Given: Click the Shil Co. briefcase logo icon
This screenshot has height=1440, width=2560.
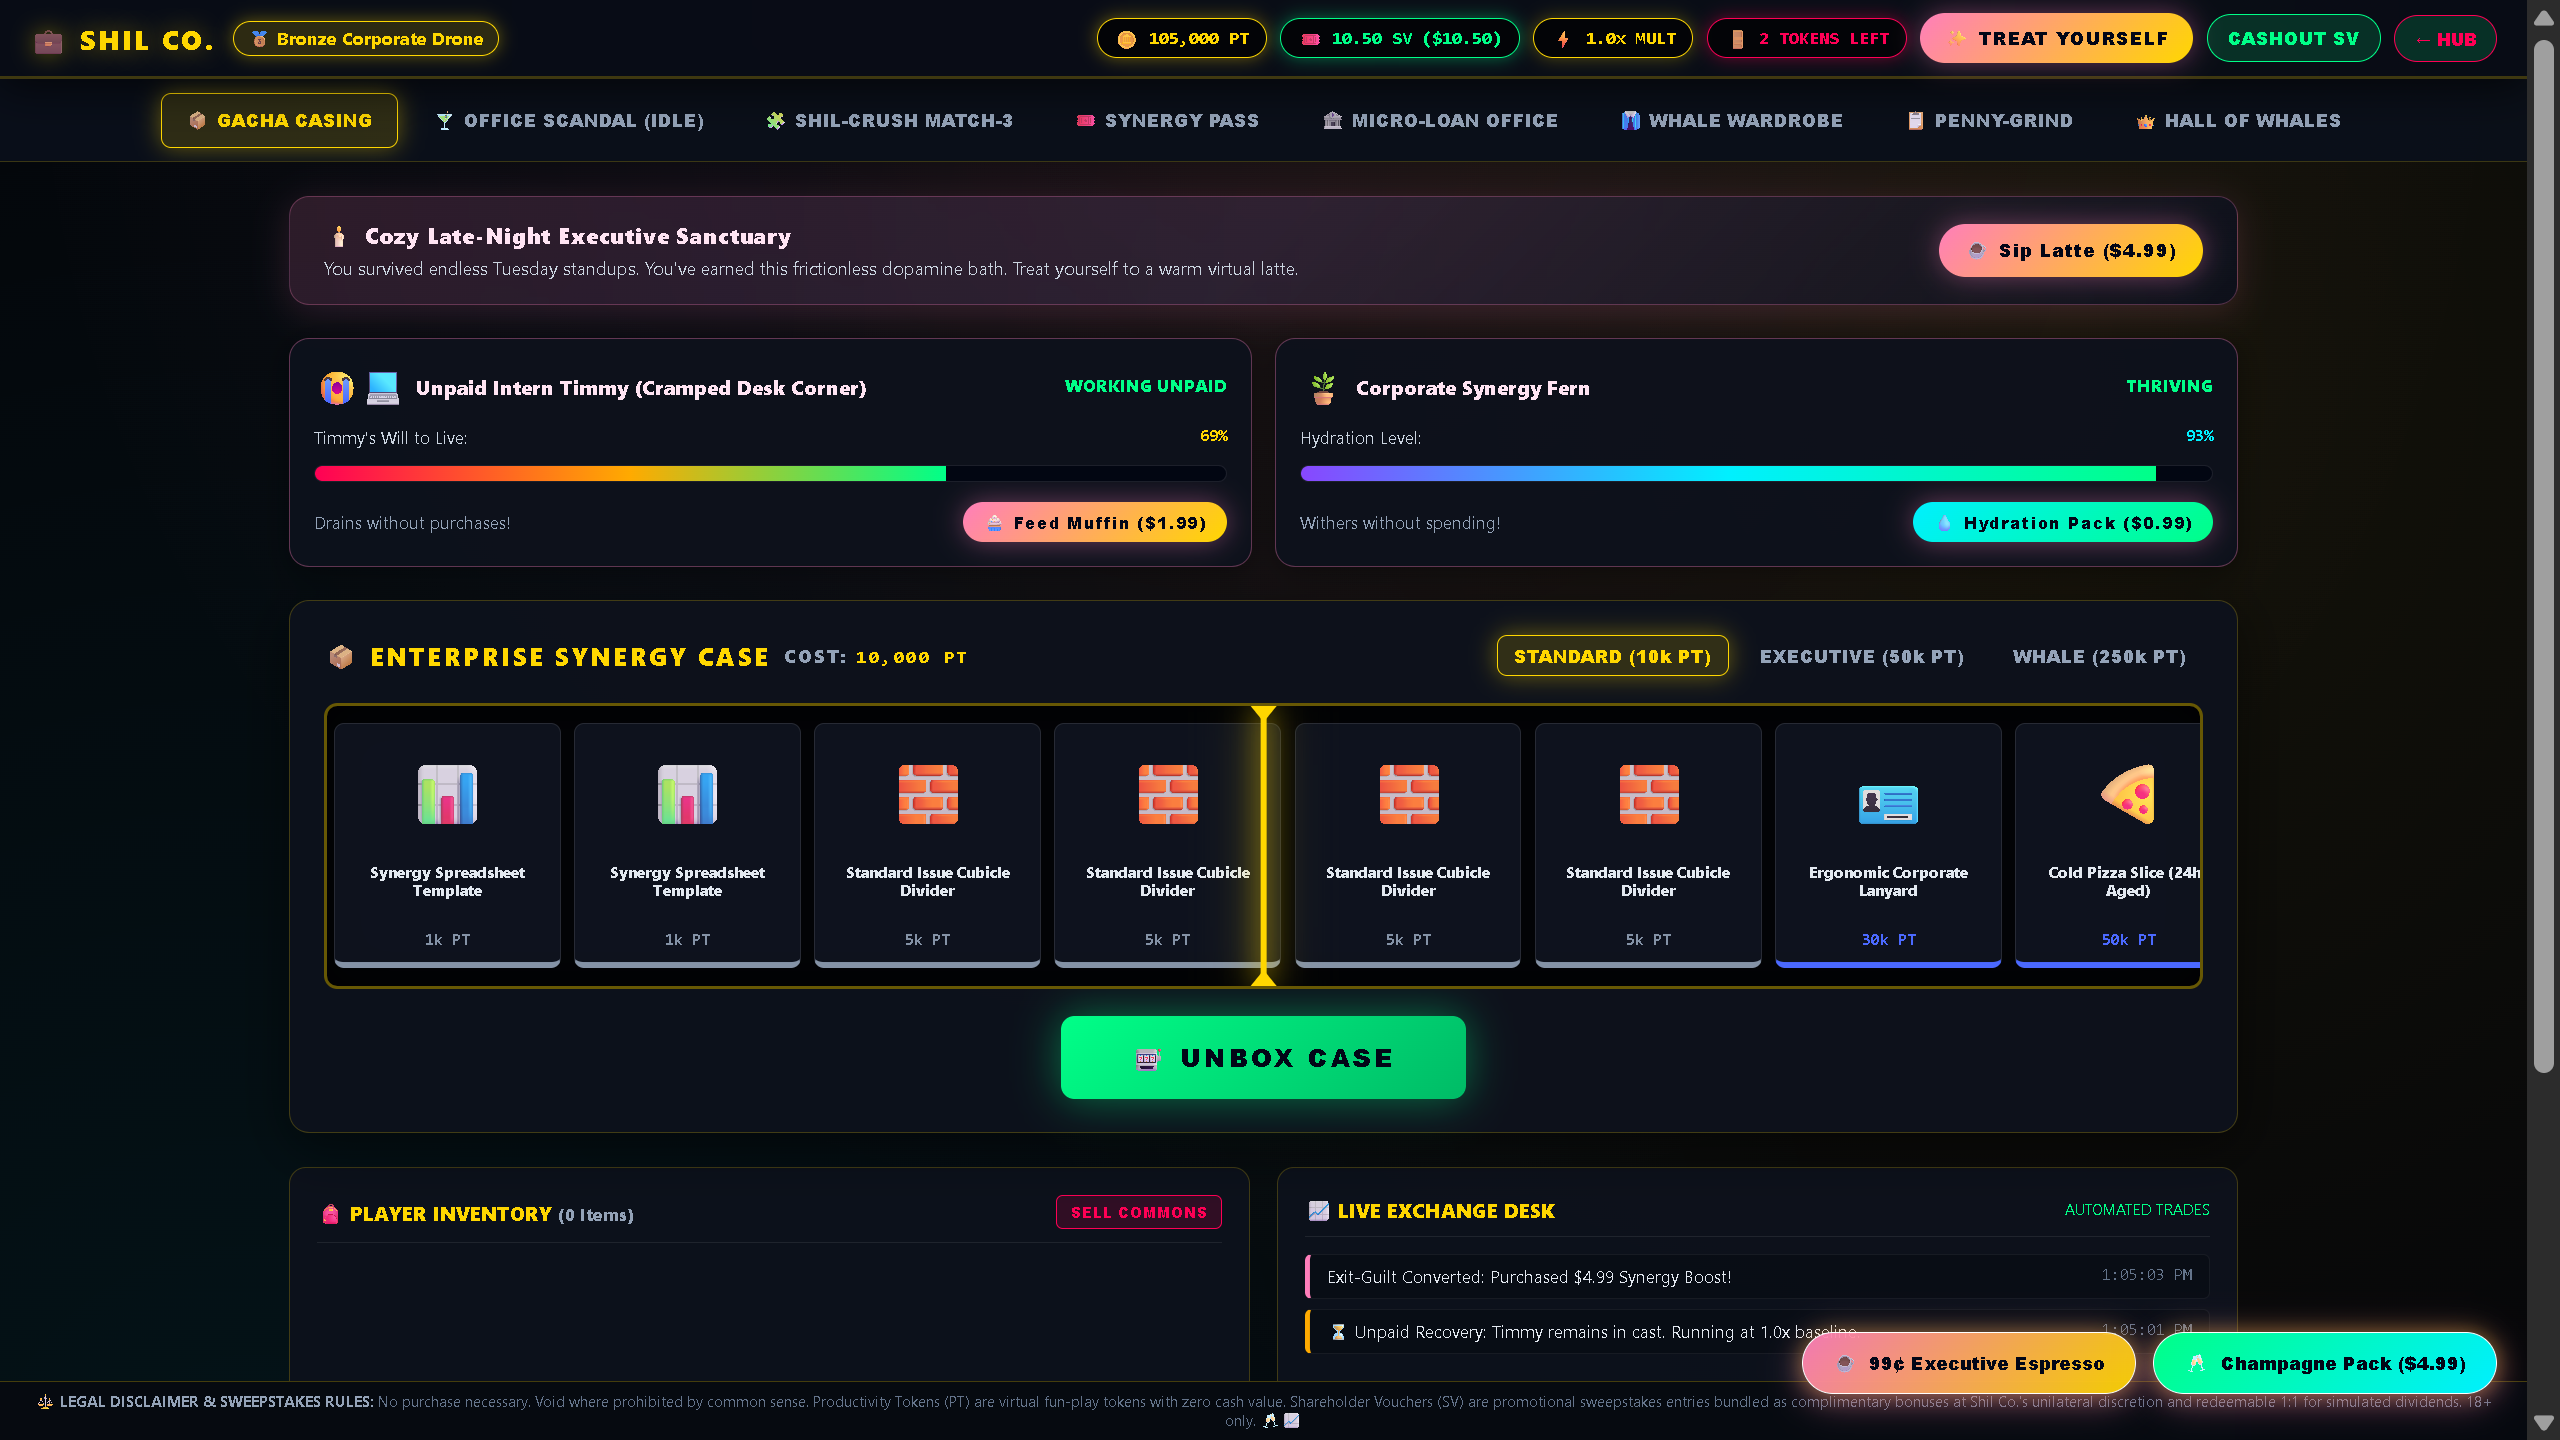Looking at the screenshot, I should click(x=48, y=41).
